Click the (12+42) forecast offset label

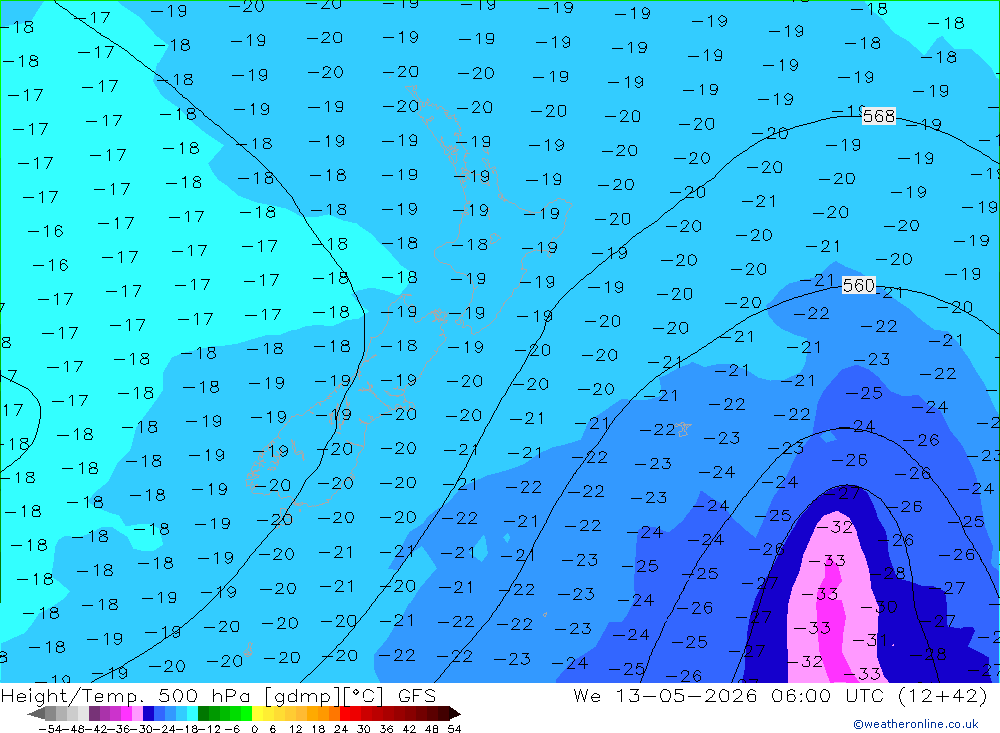pos(943,695)
